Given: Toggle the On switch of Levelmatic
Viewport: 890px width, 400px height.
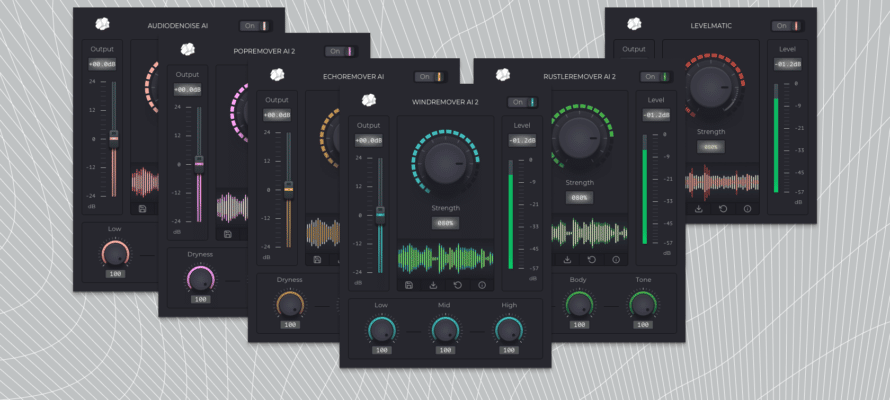Looking at the screenshot, I should tap(788, 26).
